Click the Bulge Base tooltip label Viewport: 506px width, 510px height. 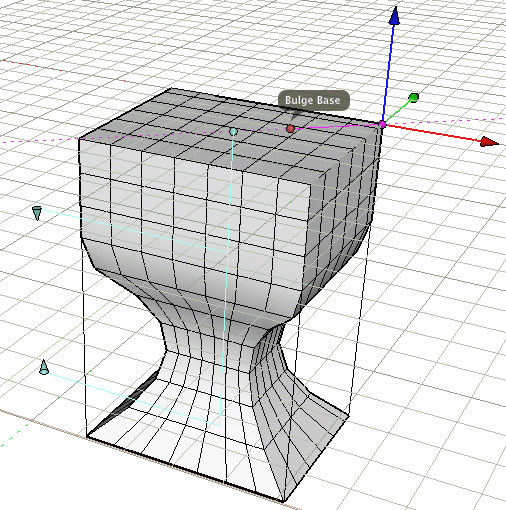[x=313, y=100]
